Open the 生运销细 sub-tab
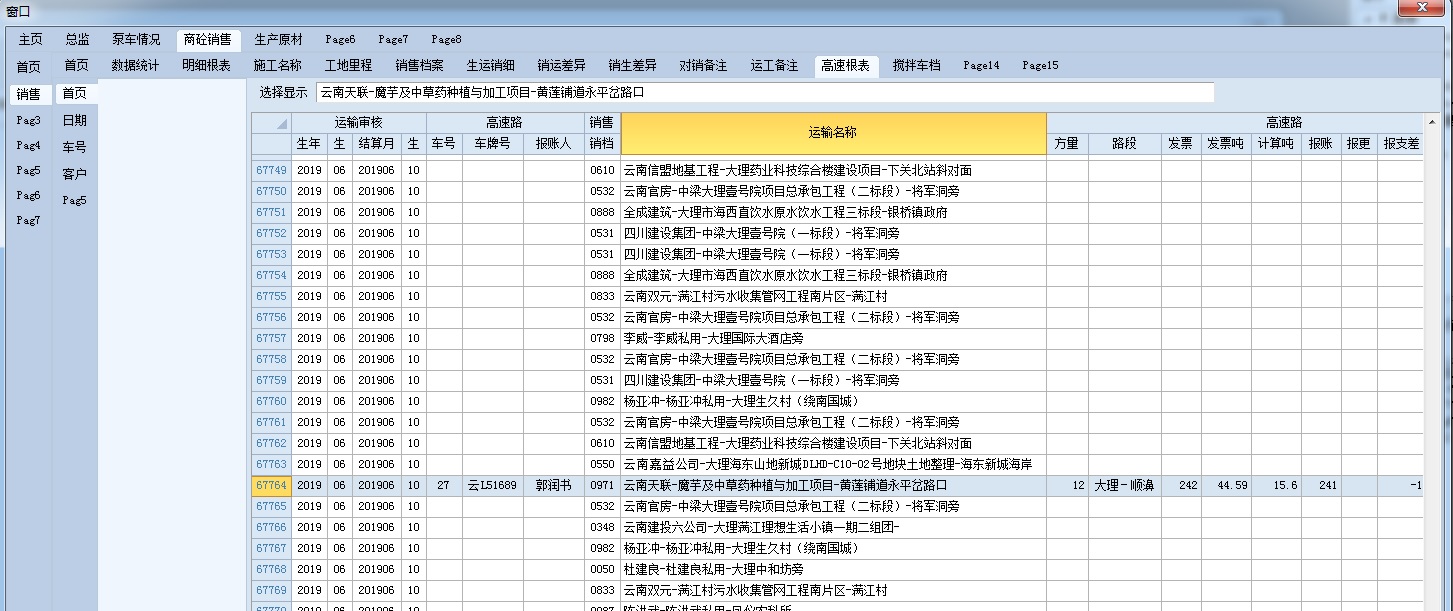The width and height of the screenshot is (1453, 611). coord(490,66)
